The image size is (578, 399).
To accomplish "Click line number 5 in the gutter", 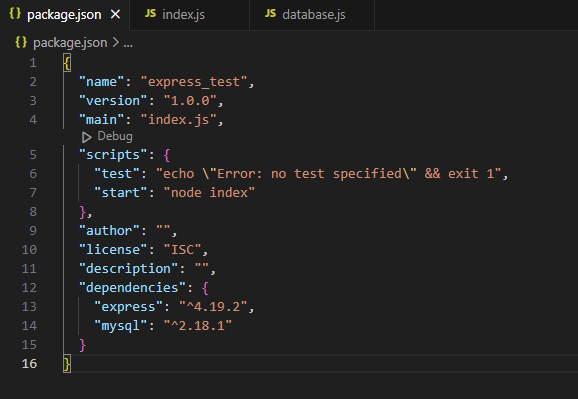I will pos(33,155).
